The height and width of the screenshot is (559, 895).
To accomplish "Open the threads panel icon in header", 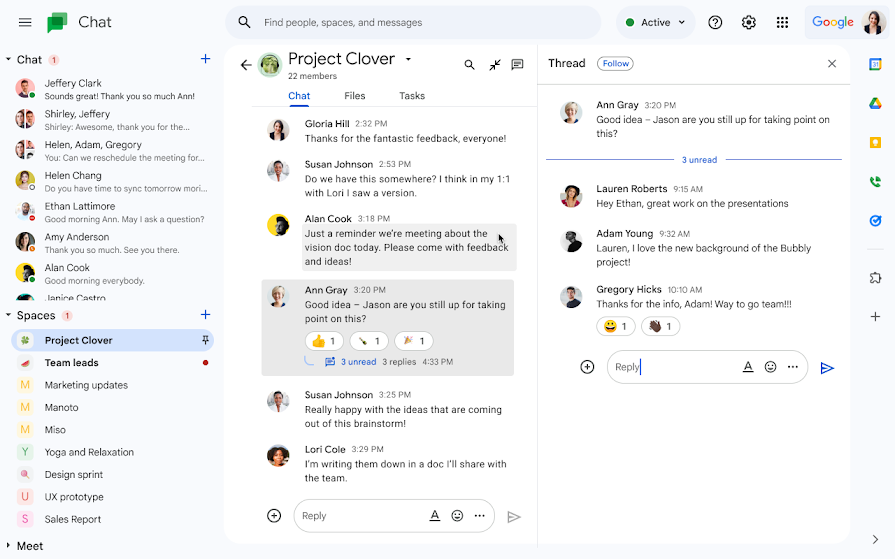I will point(517,65).
